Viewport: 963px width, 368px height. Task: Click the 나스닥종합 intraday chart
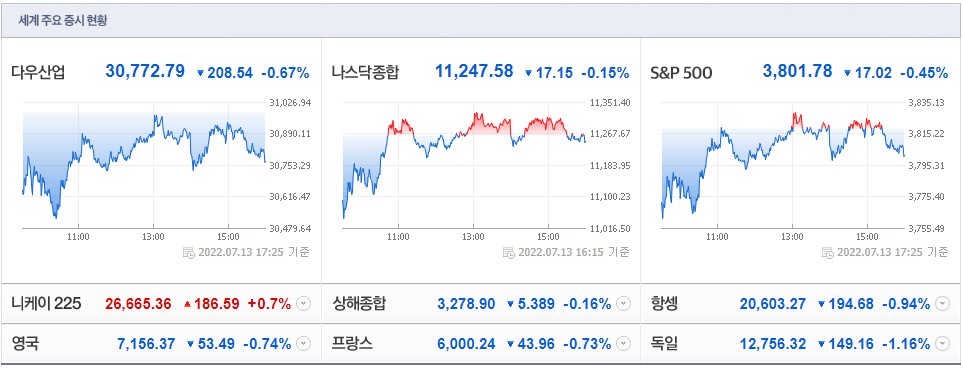(x=464, y=166)
